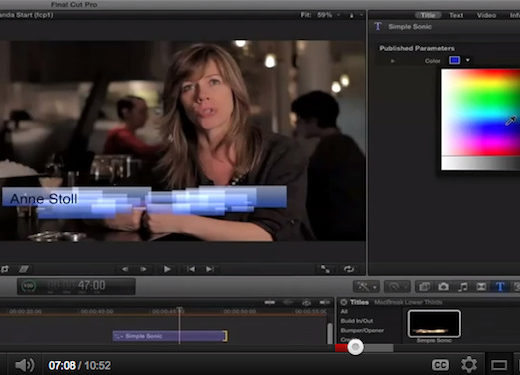Enter full-screen playback in the viewer

[325, 269]
